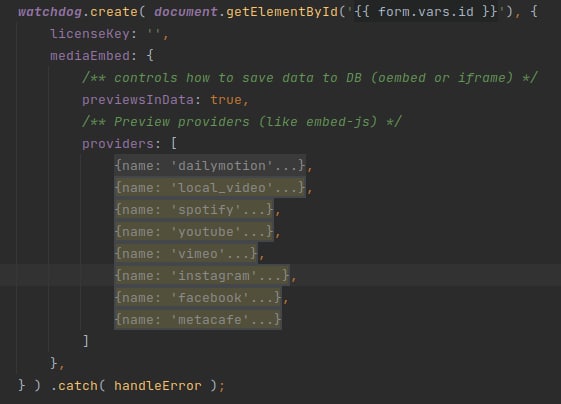Expand the collapsed 'facebook' provider object
This screenshot has width=561, height=404.
tap(198, 298)
